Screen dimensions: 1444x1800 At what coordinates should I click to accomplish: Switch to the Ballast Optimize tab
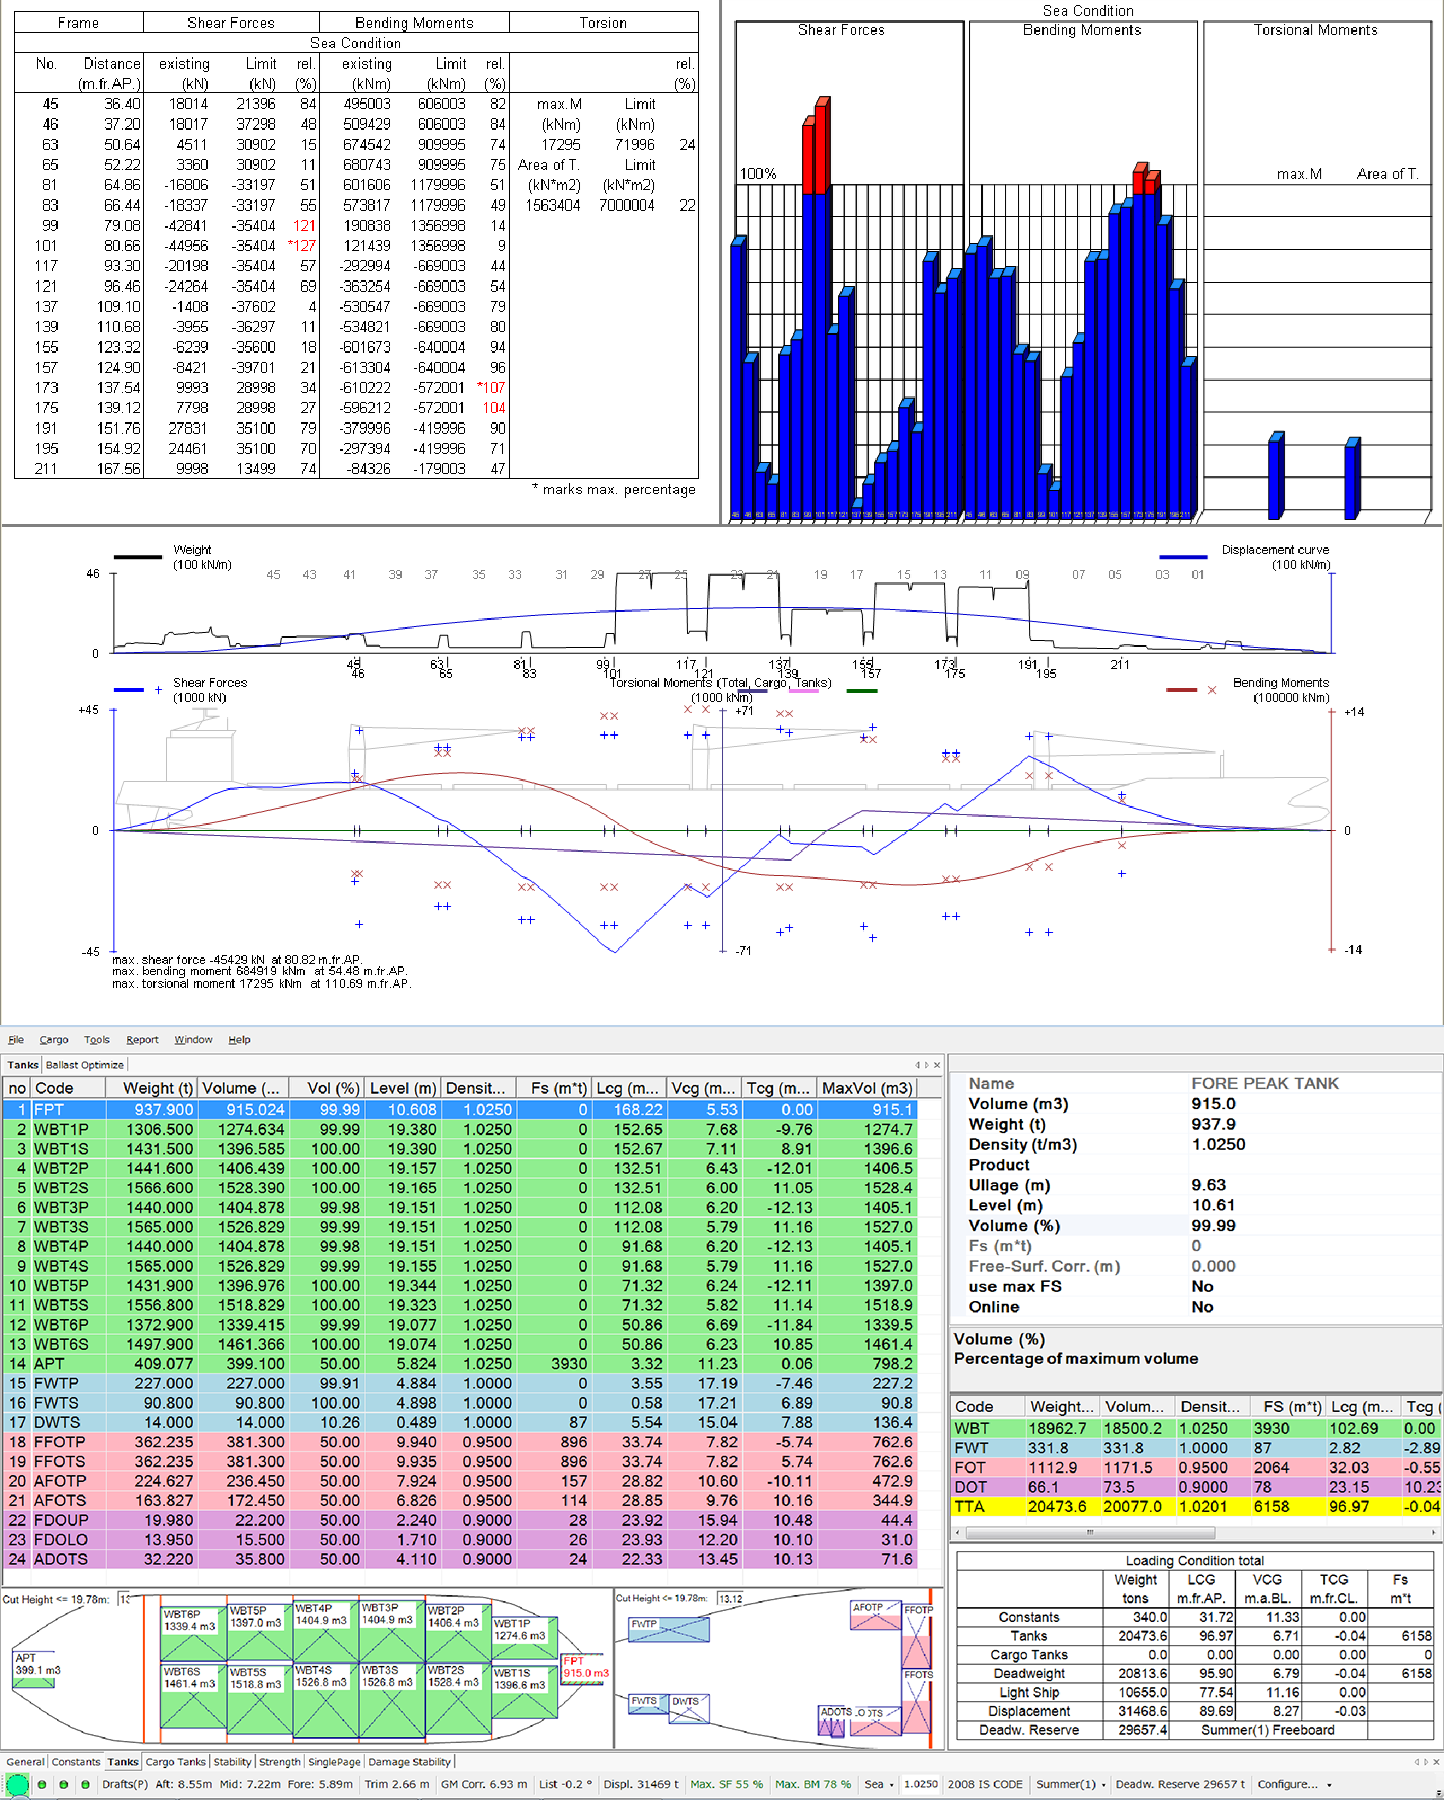click(85, 1065)
